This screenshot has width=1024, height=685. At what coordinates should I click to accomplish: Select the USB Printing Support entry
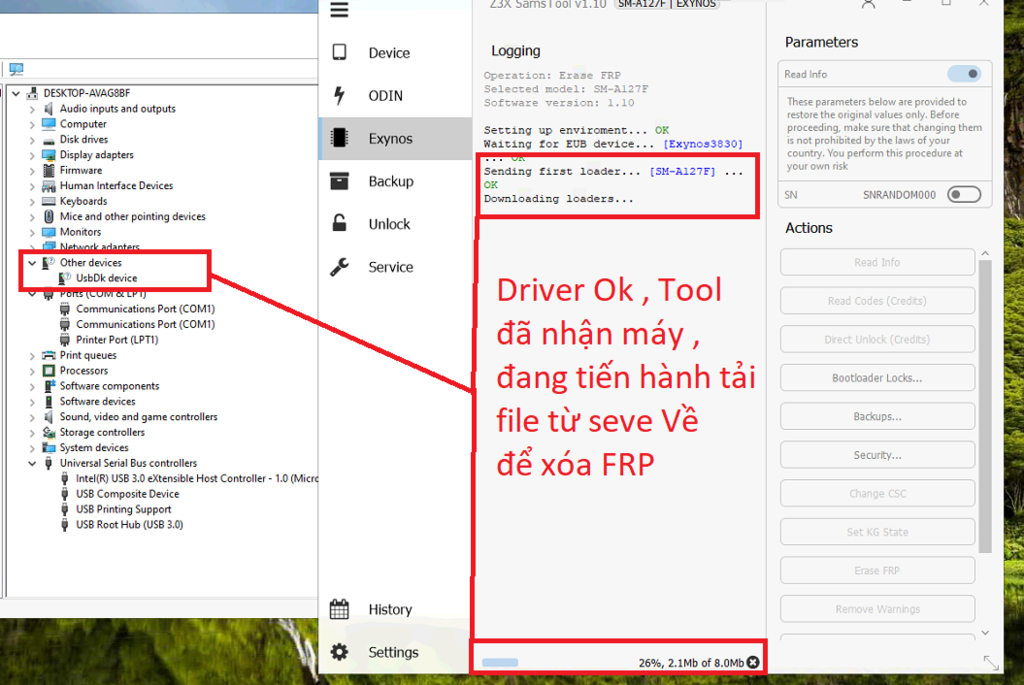[123, 509]
